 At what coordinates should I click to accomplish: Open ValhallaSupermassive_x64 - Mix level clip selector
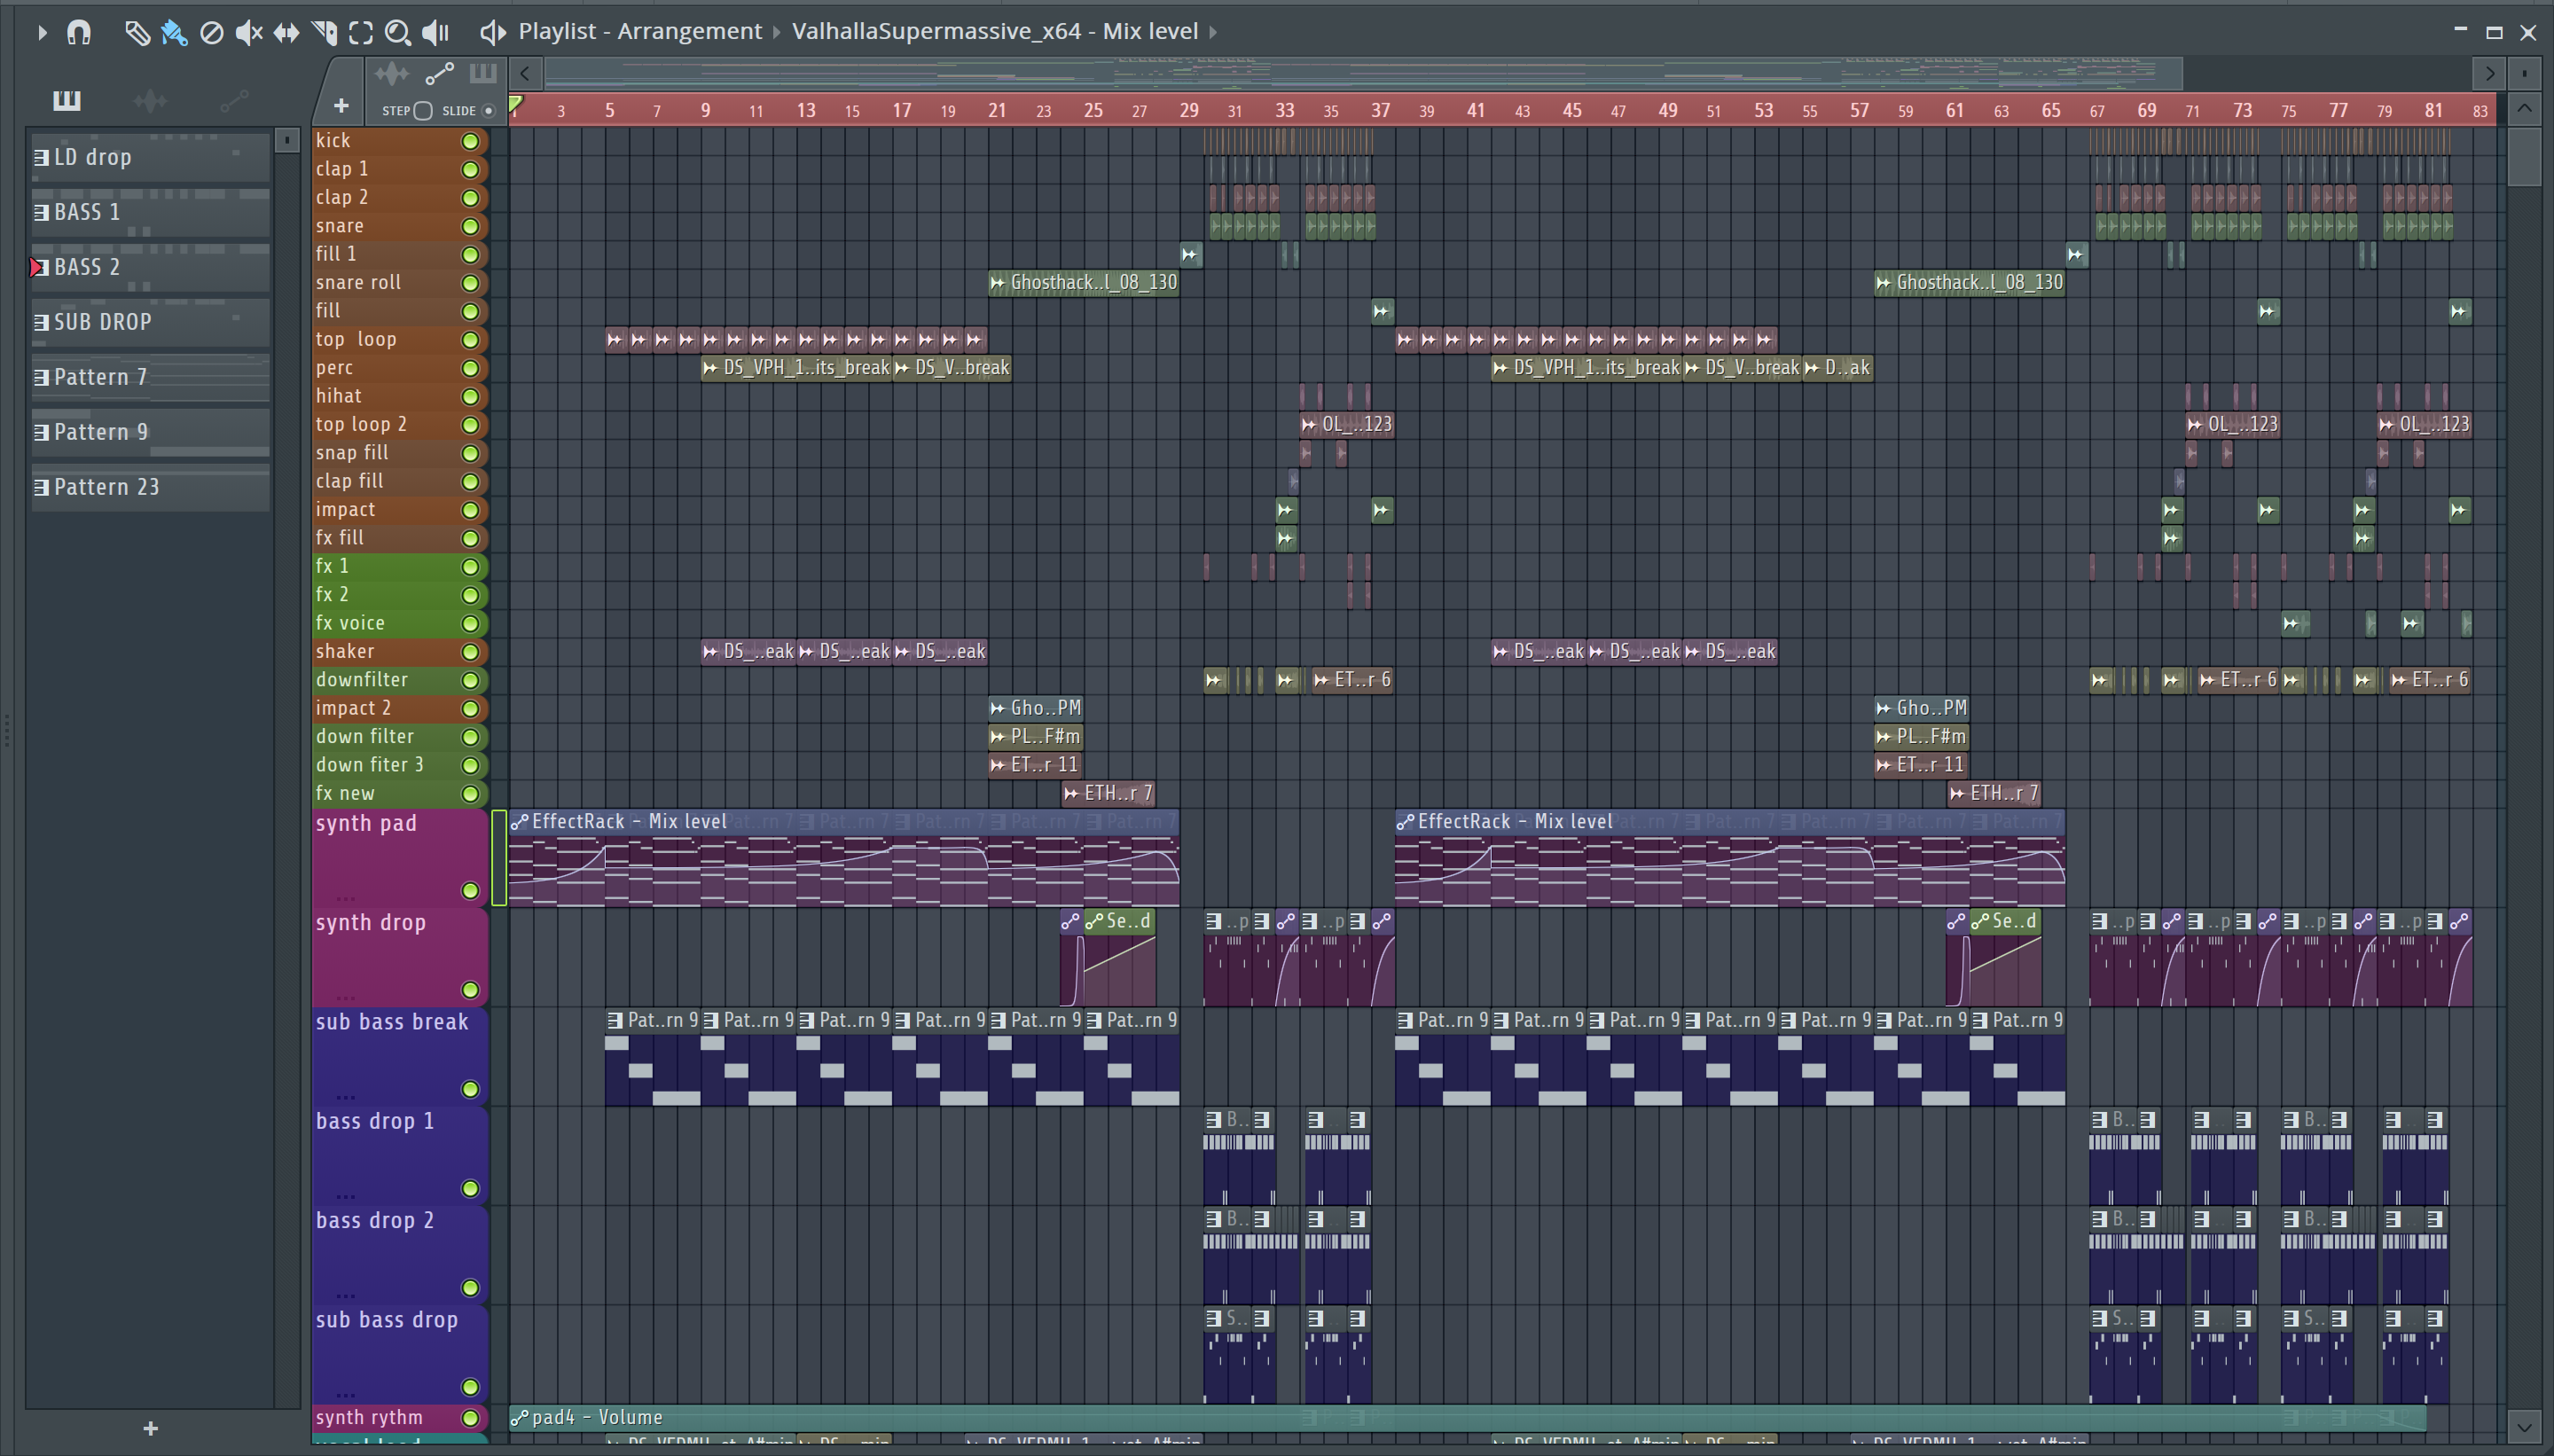click(995, 31)
